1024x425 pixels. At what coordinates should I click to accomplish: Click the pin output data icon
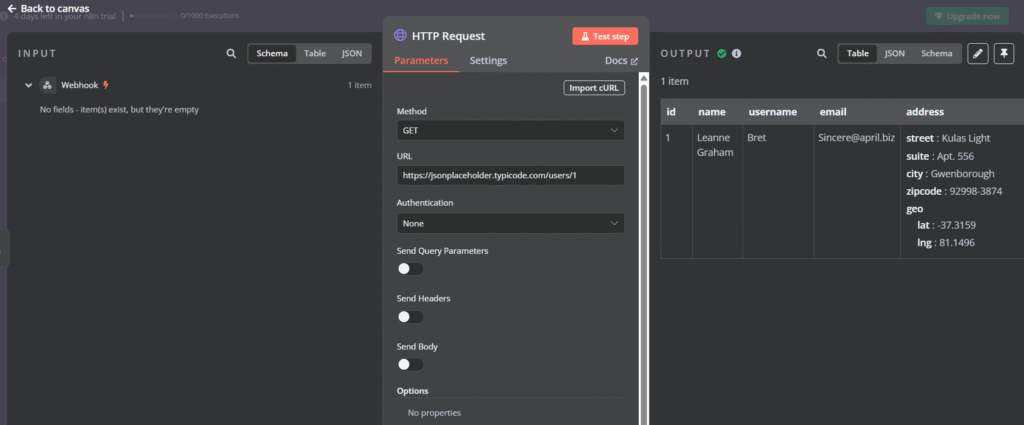pos(1004,54)
